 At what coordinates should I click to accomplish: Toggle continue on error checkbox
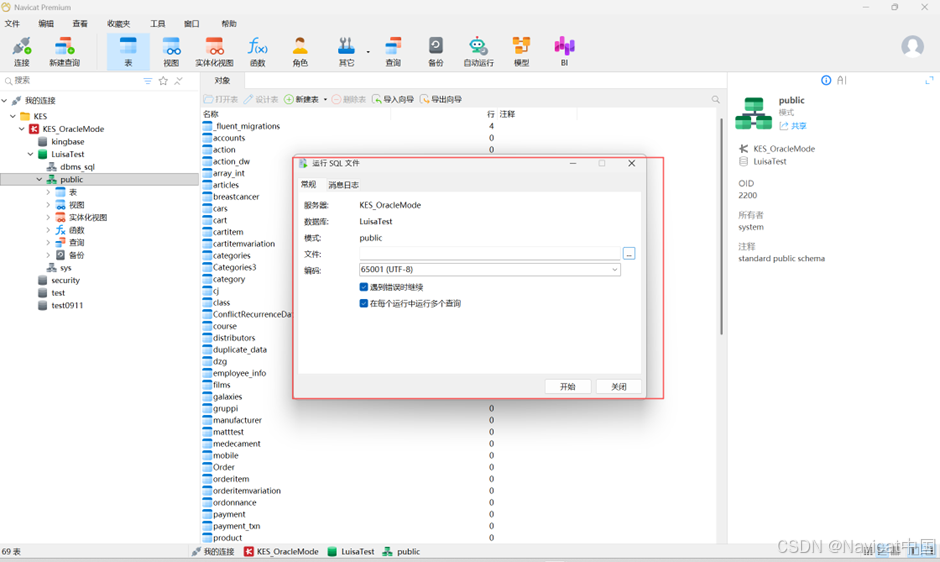coord(363,287)
